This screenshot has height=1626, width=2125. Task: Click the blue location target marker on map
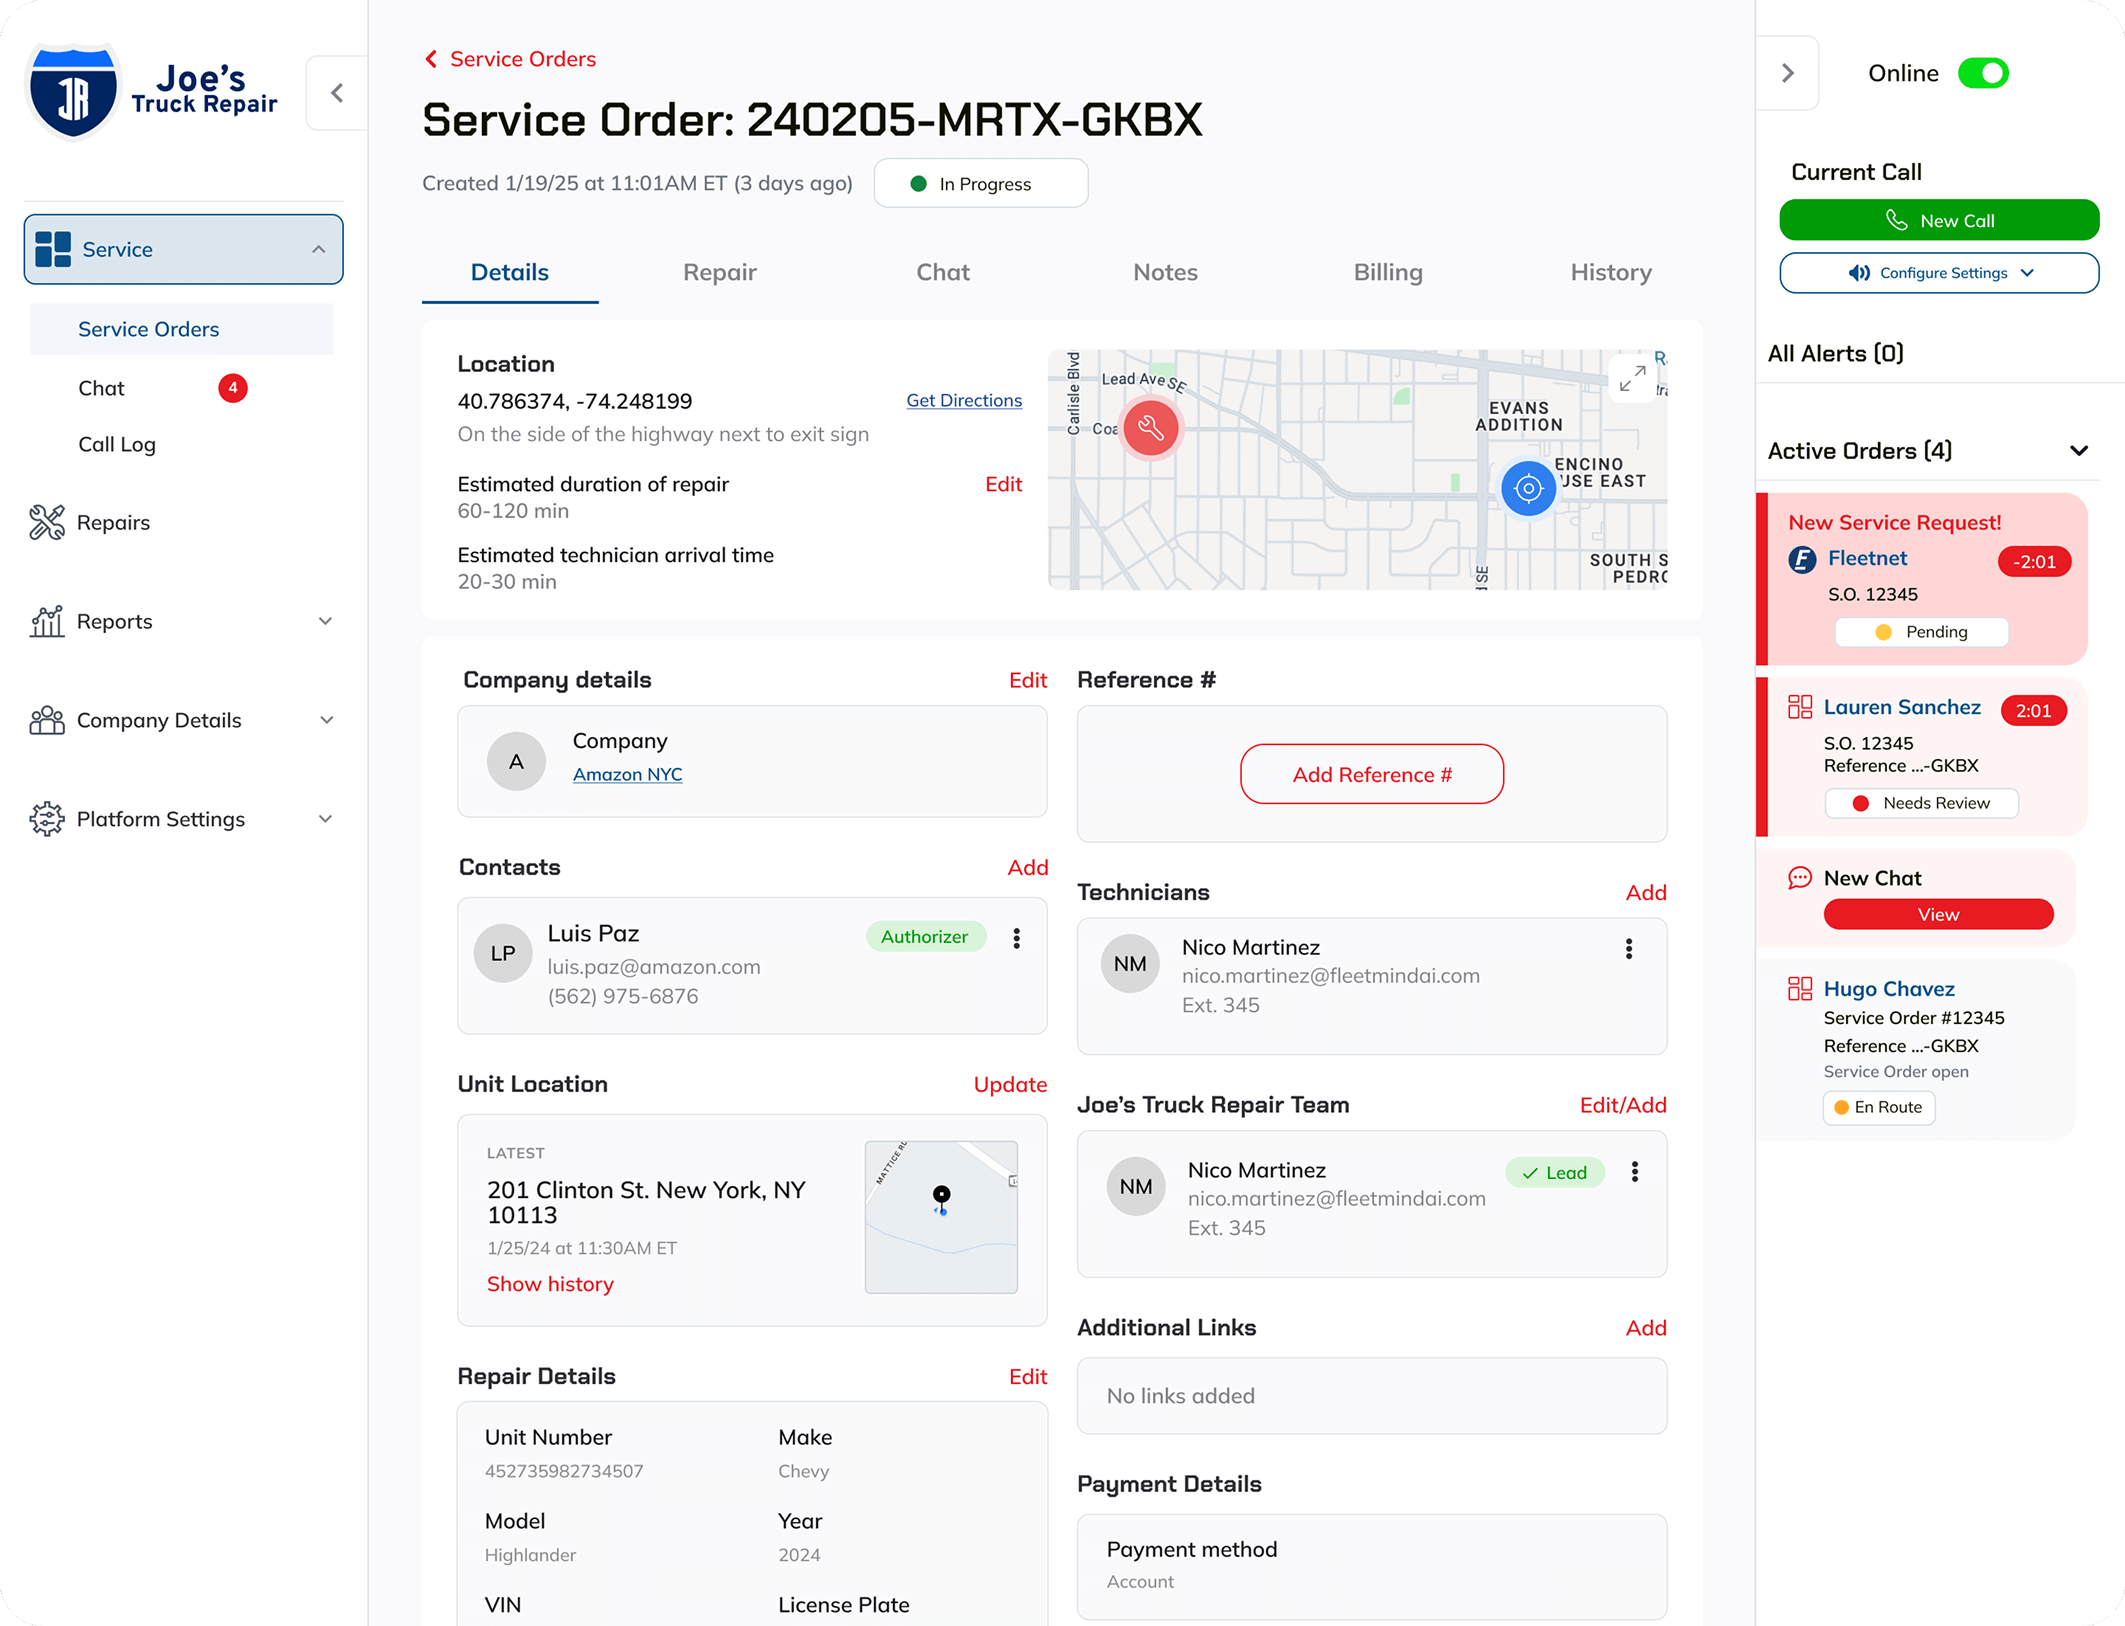(x=1528, y=488)
